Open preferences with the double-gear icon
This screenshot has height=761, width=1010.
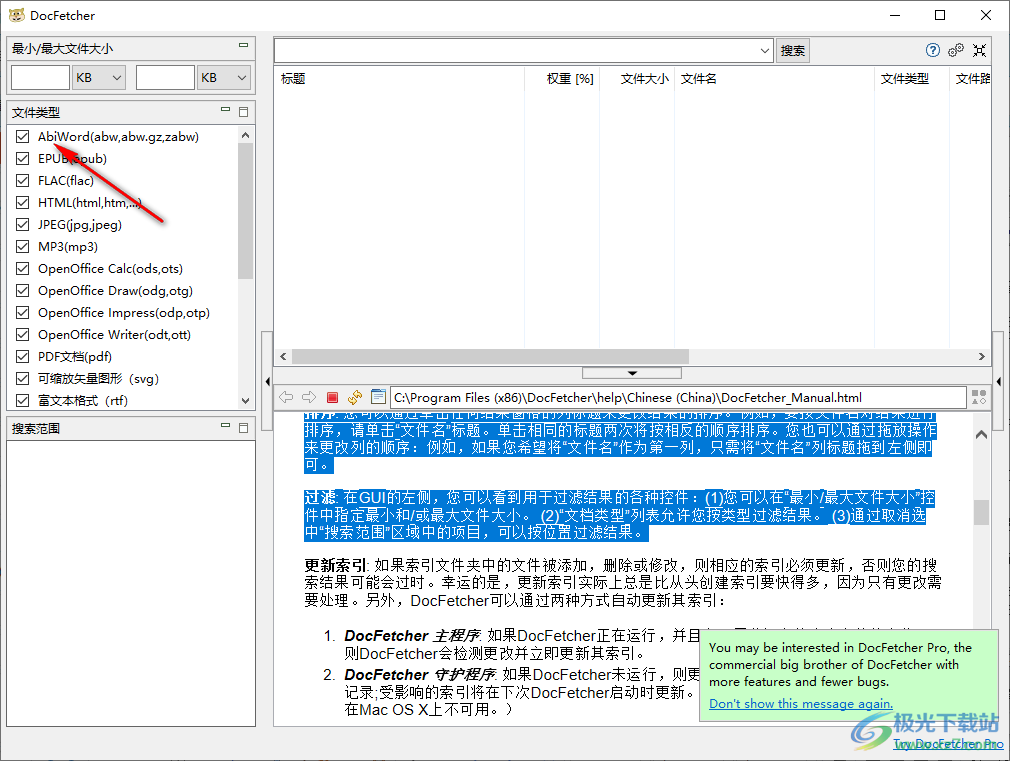pyautogui.click(x=956, y=50)
